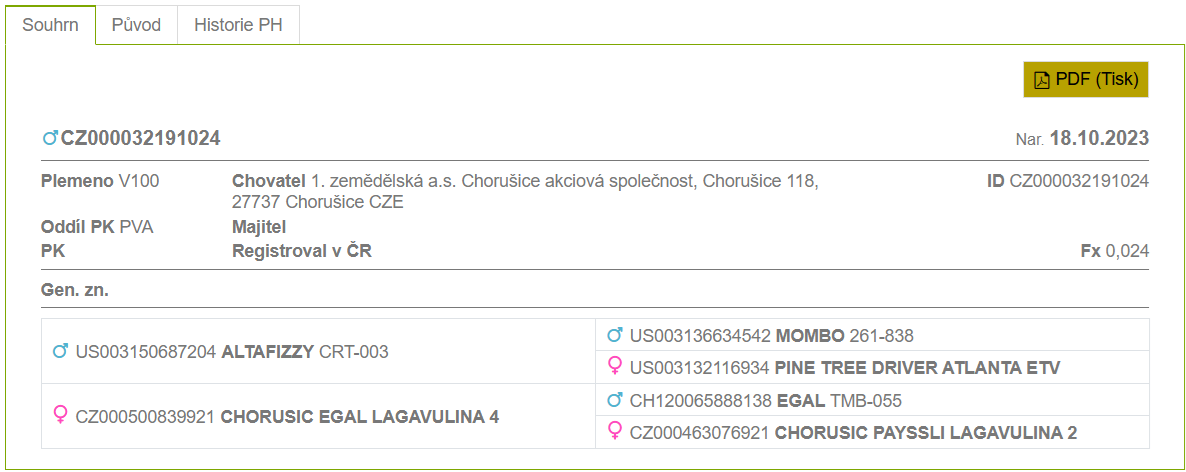The width and height of the screenshot is (1186, 472).
Task: Click the male symbol beside CZ000032191024 heading
Action: pyautogui.click(x=50, y=138)
